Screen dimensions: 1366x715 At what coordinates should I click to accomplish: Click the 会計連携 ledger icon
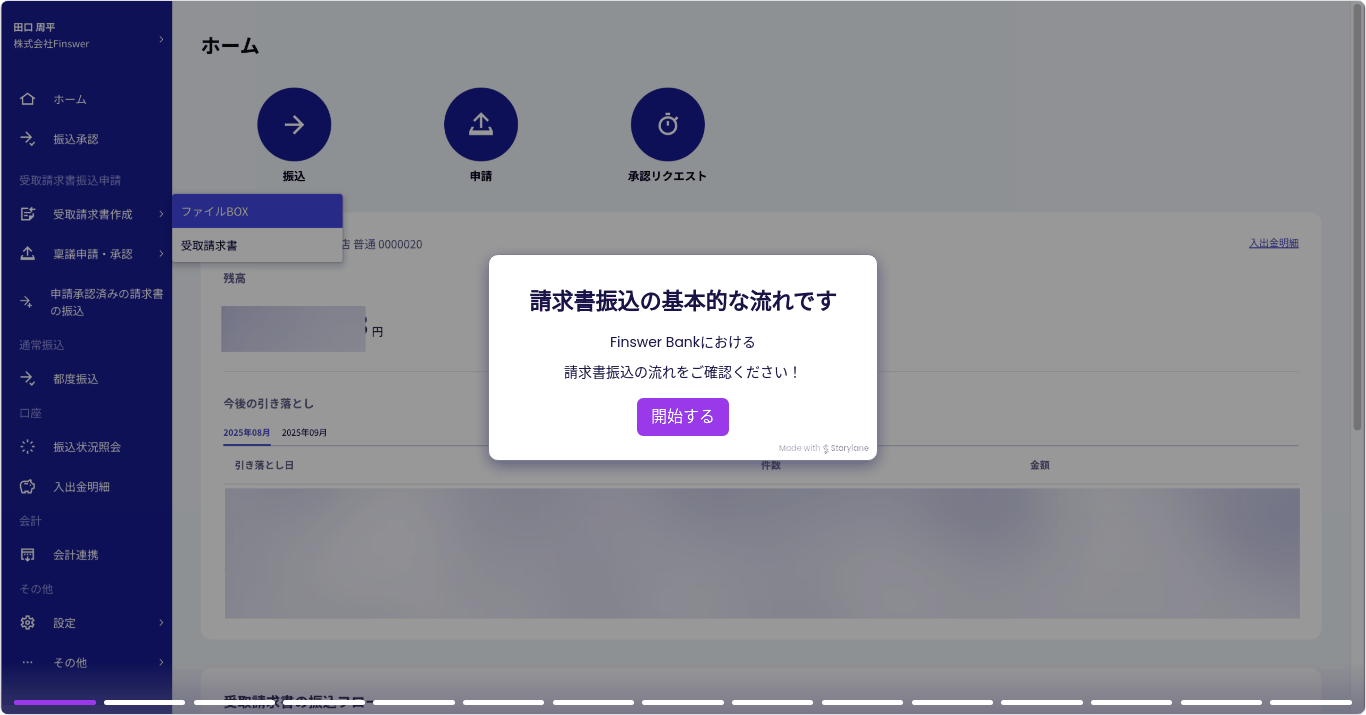pyautogui.click(x=28, y=555)
